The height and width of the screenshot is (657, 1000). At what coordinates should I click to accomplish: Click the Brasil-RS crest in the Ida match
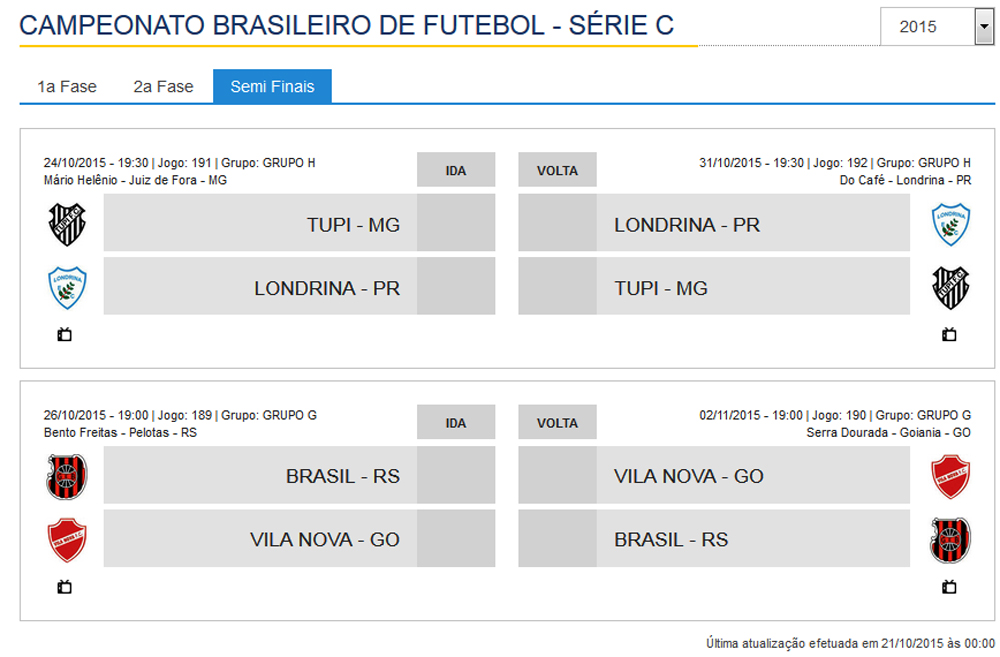[68, 476]
